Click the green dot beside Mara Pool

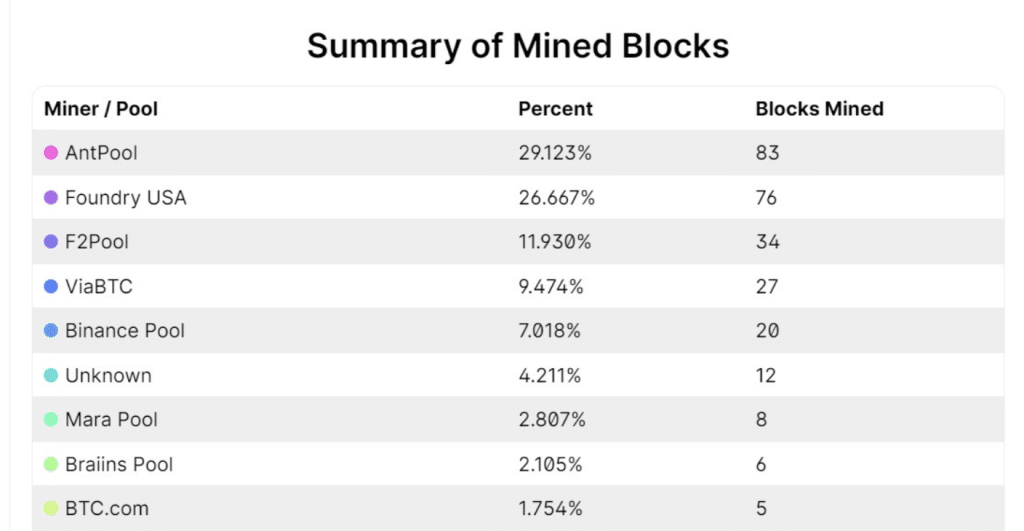pyautogui.click(x=51, y=420)
